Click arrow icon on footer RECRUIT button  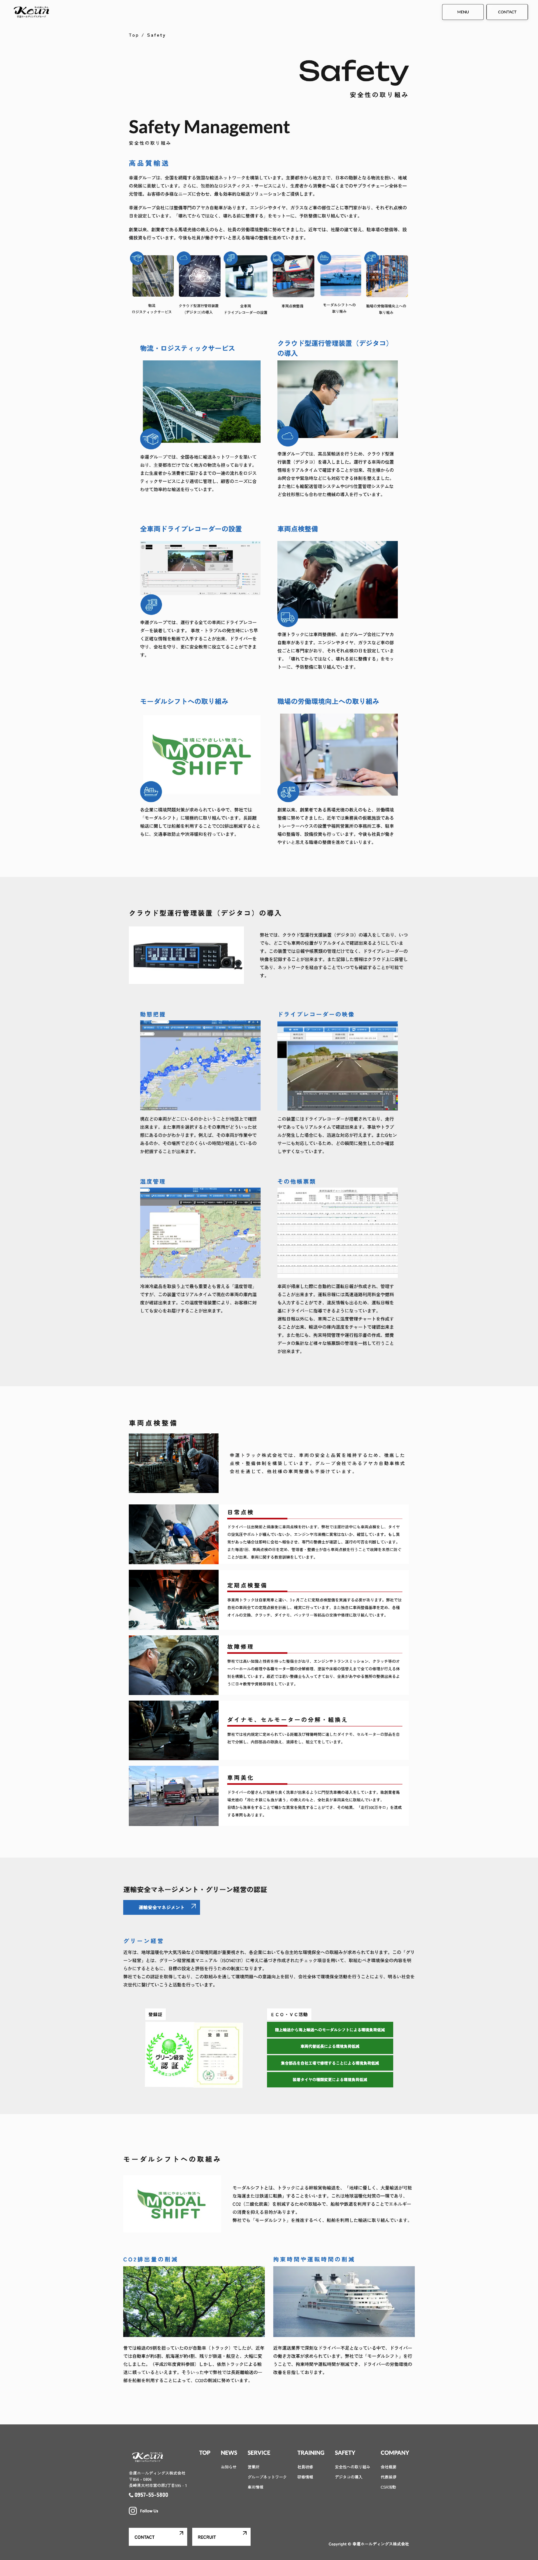click(x=244, y=2533)
